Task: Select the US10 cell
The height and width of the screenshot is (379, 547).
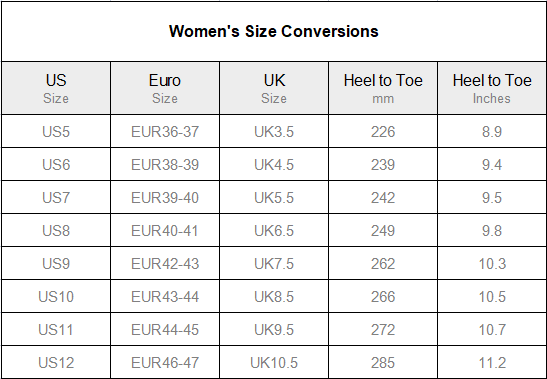Action: (x=56, y=296)
